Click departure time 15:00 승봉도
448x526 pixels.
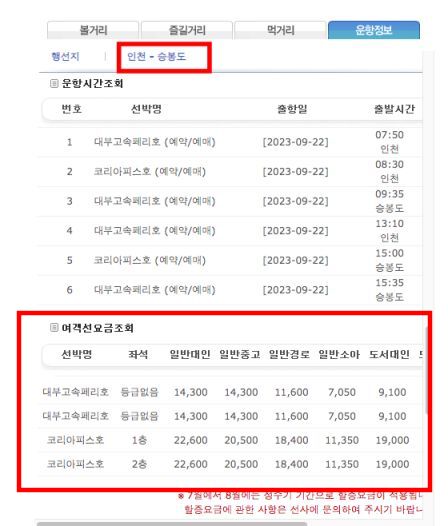coord(389,260)
